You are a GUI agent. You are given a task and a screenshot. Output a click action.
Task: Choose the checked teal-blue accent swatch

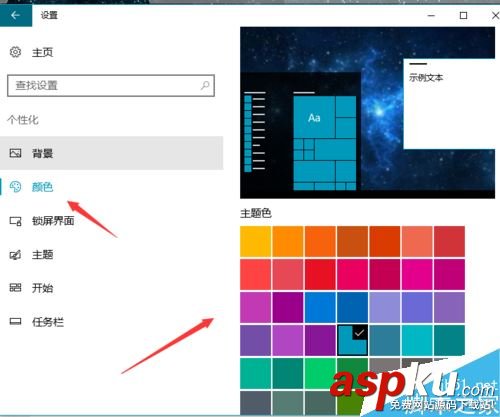point(353,340)
